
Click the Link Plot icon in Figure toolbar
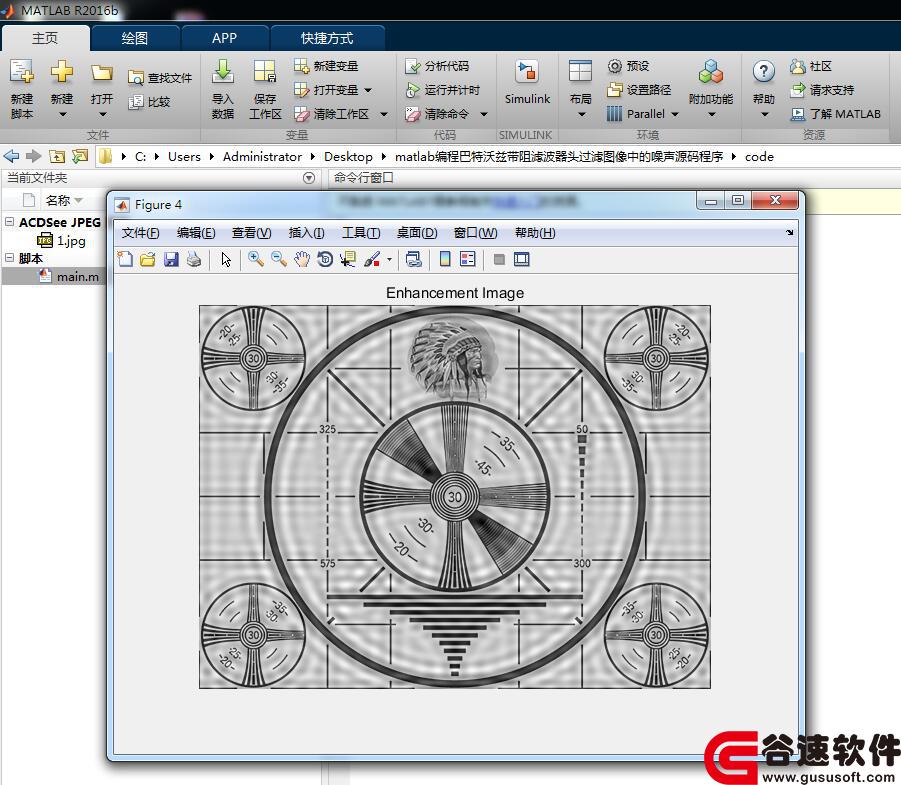(413, 259)
